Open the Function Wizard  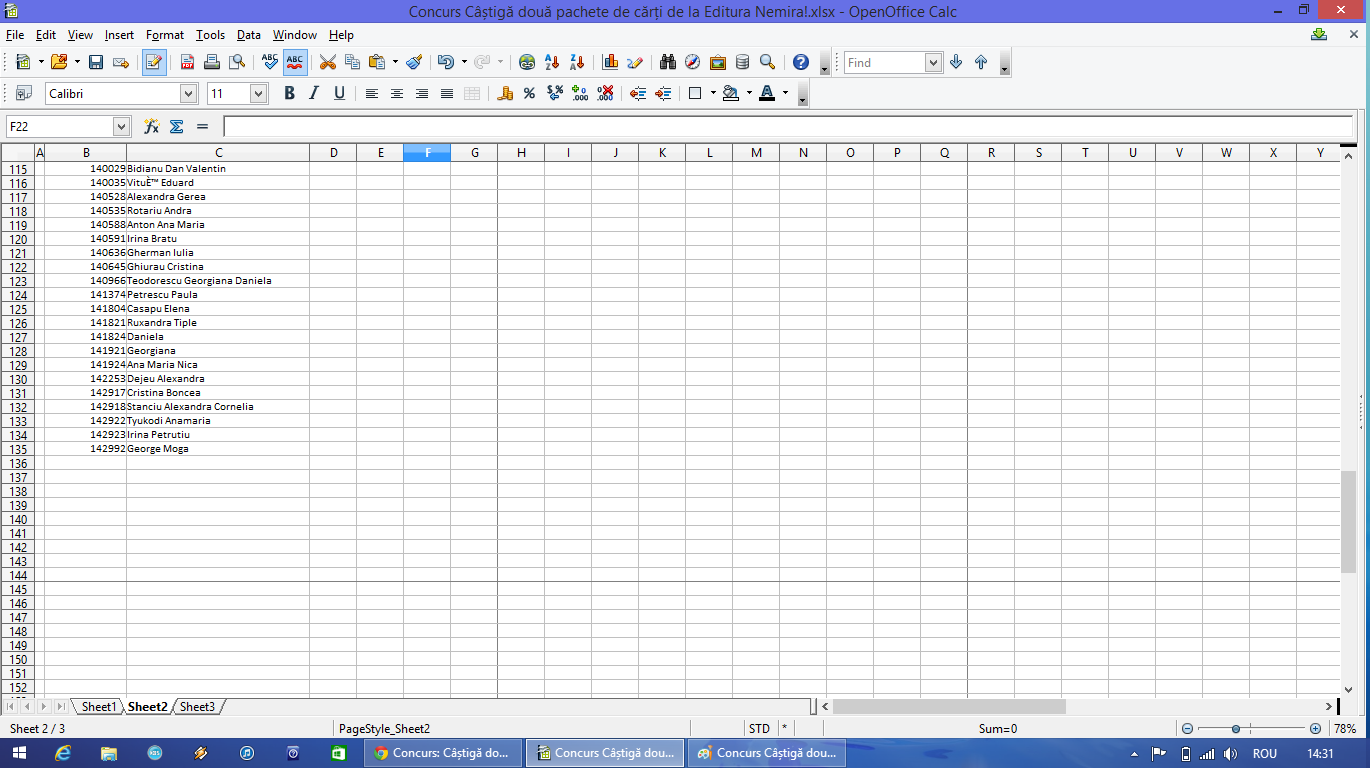[x=151, y=126]
